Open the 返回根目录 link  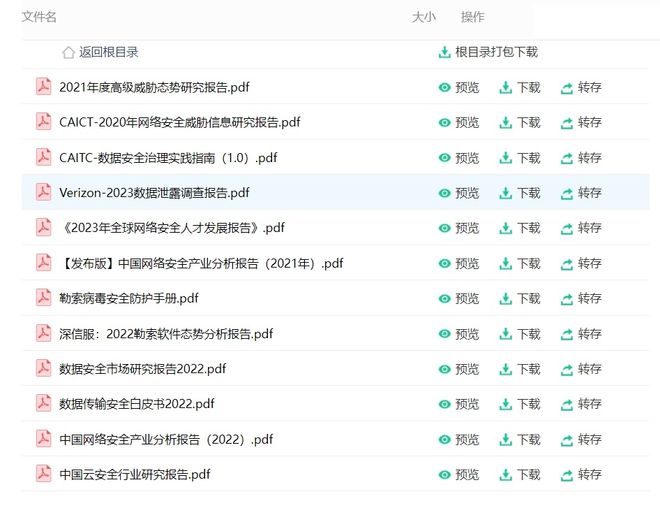[109, 52]
